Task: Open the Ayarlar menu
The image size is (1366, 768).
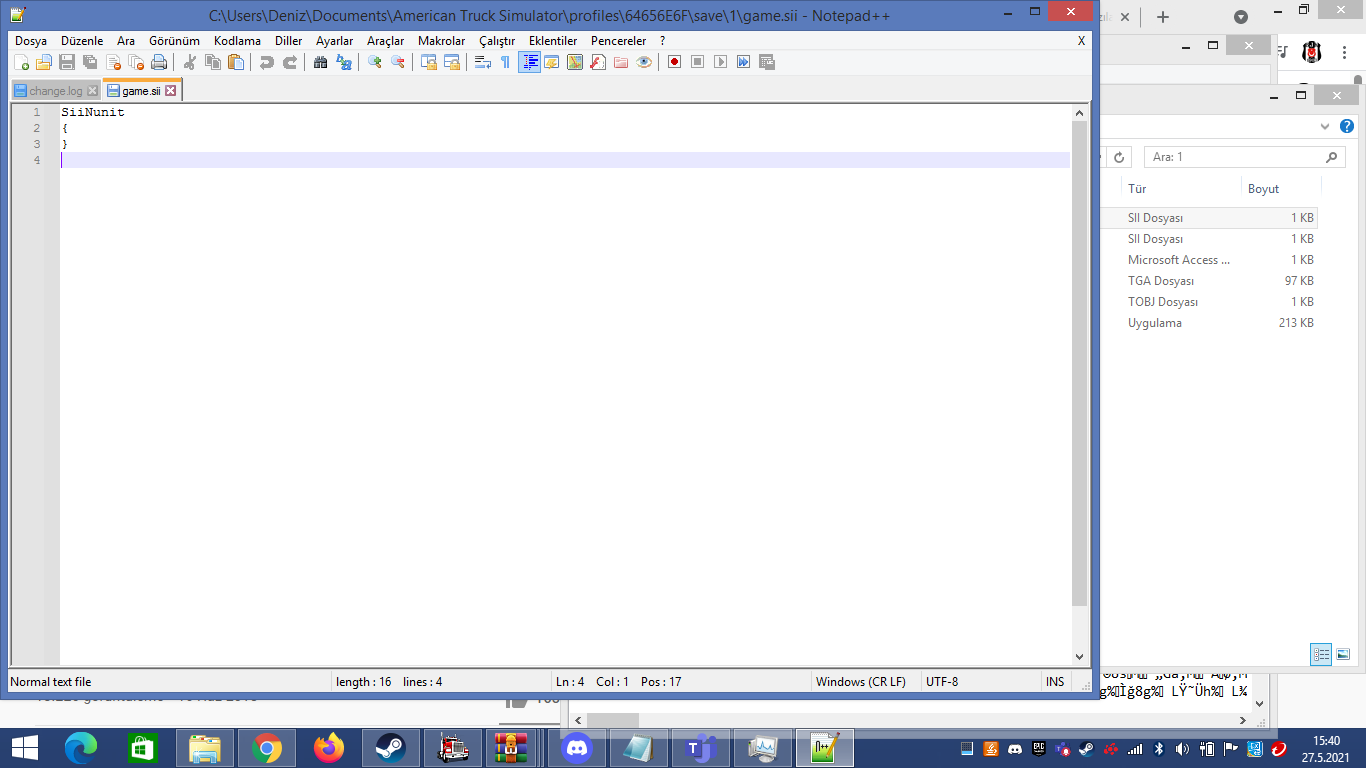Action: click(x=334, y=41)
